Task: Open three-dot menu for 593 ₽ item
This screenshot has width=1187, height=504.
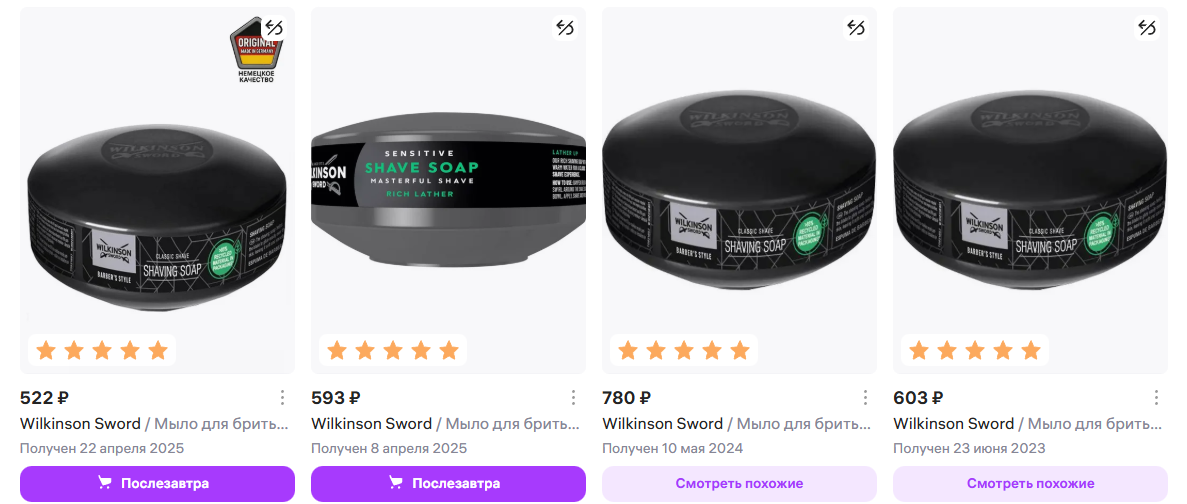Action: click(x=573, y=397)
